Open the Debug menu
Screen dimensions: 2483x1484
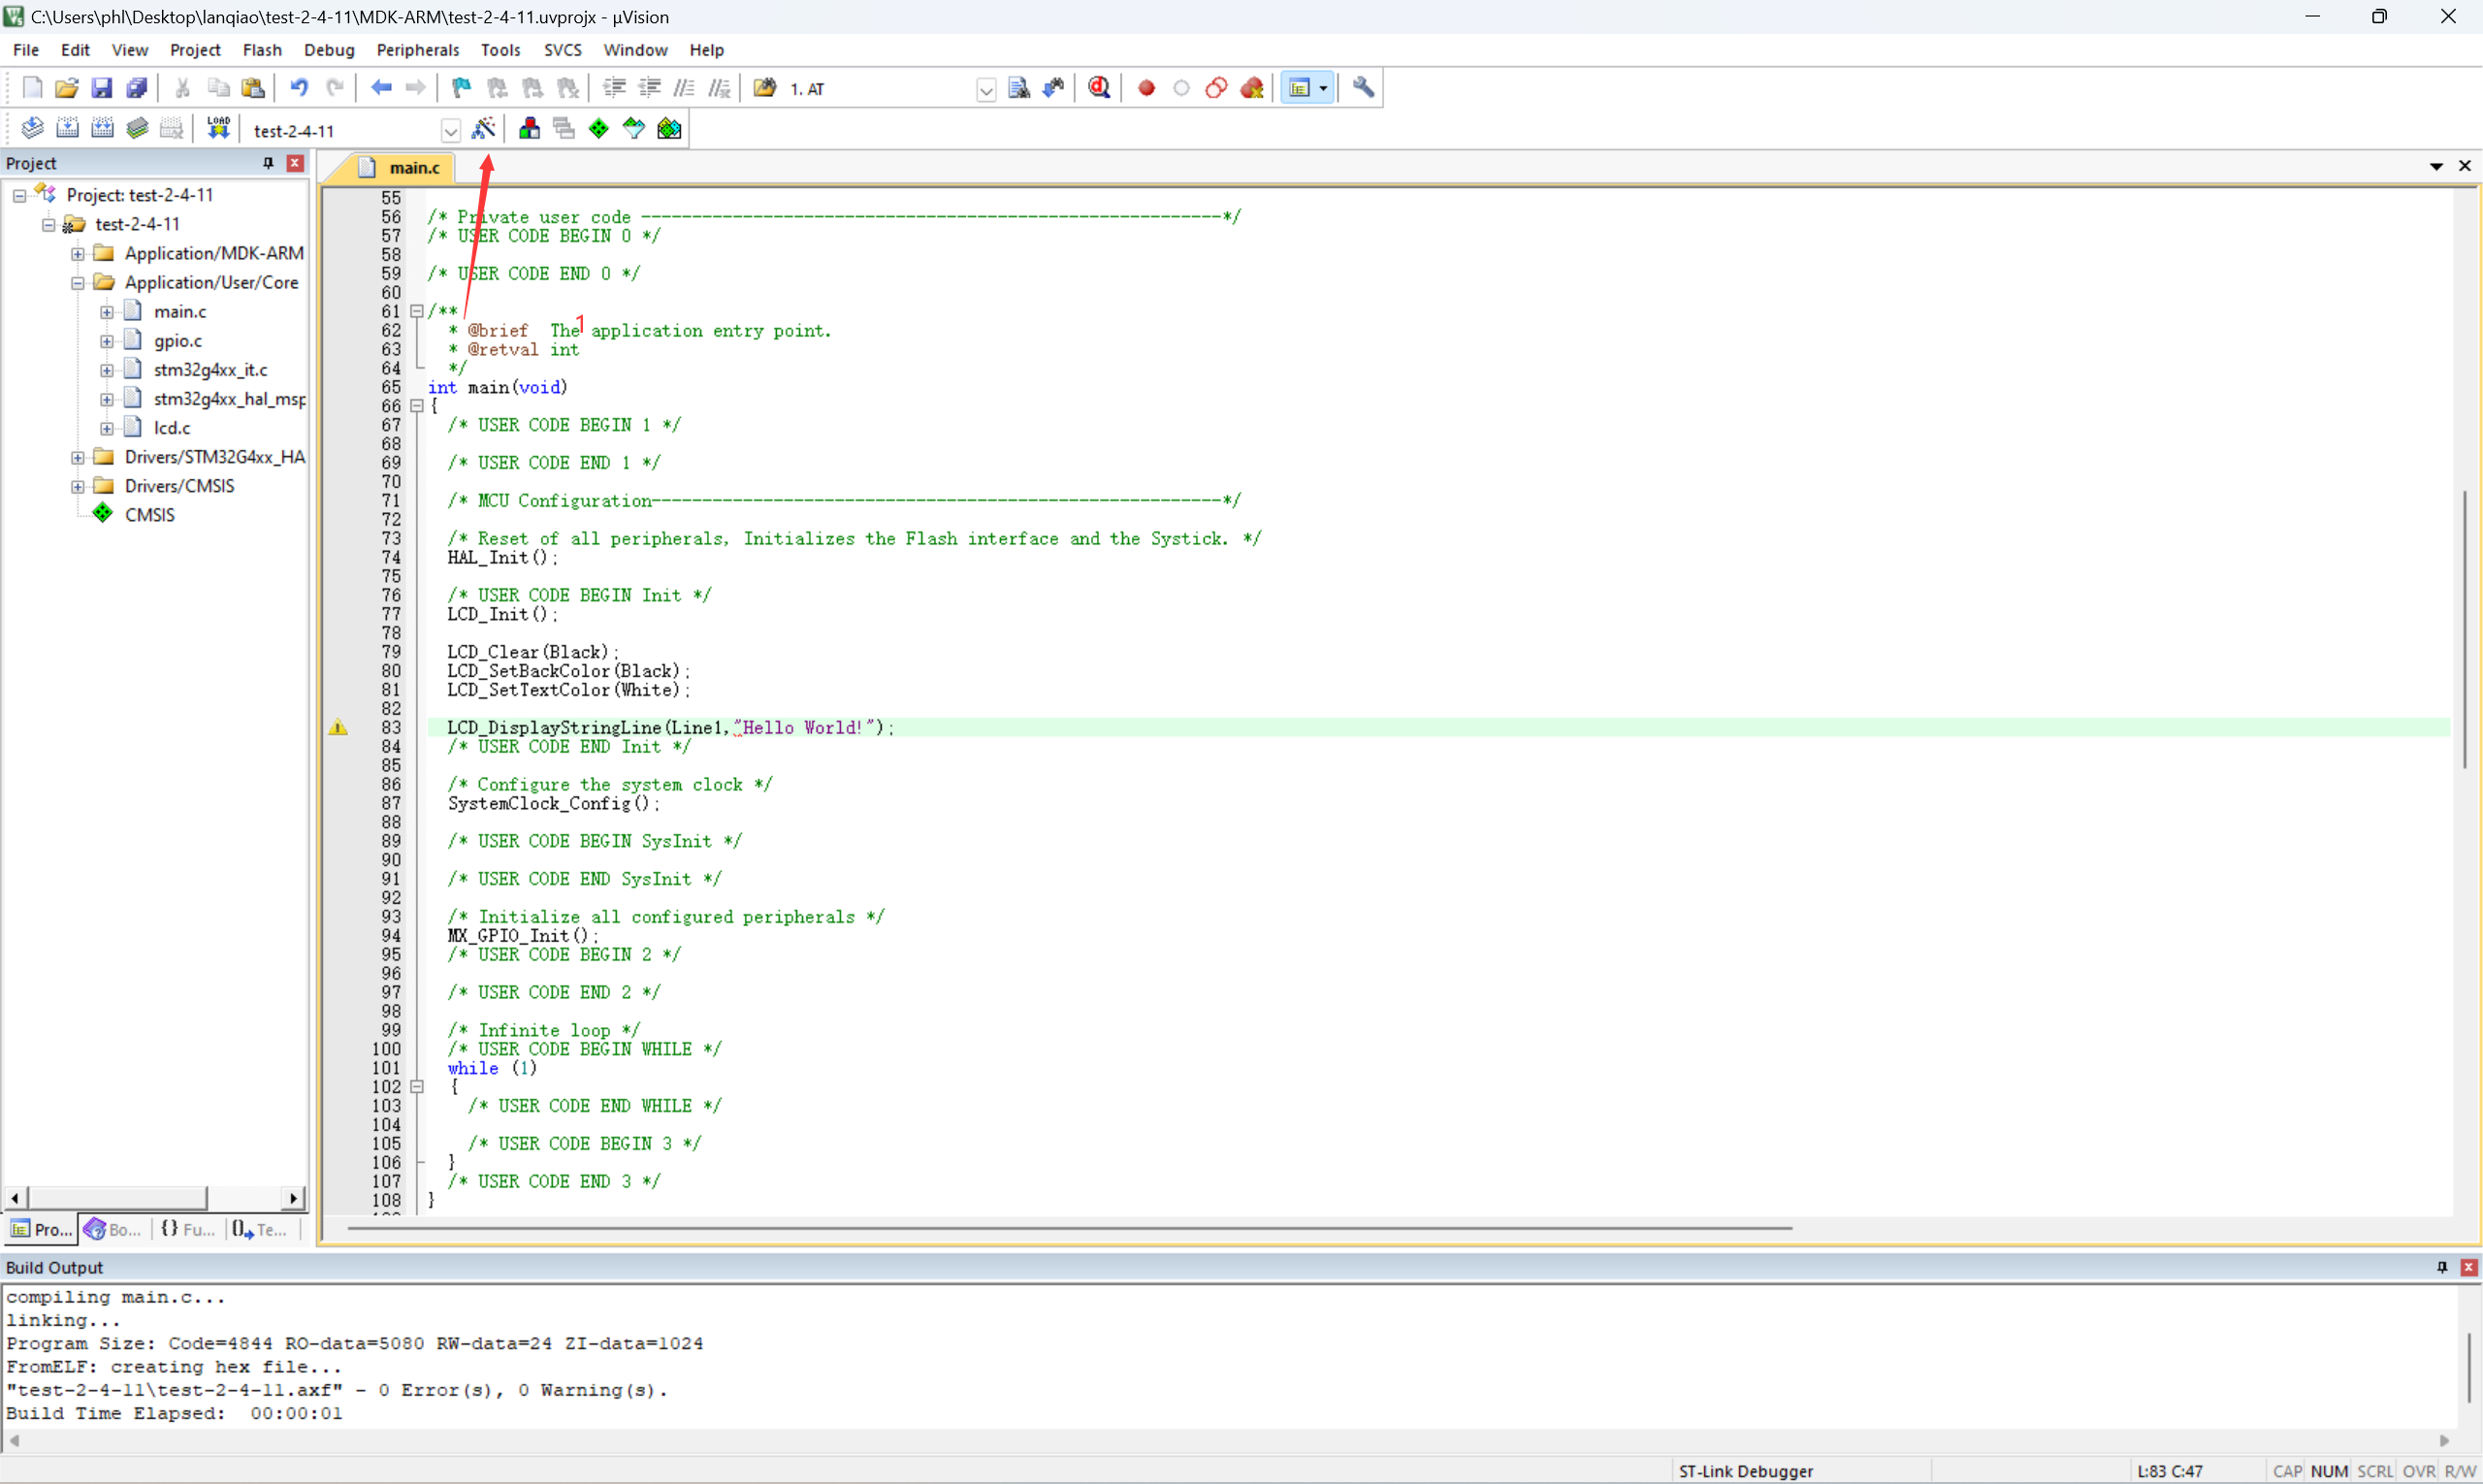tap(327, 49)
